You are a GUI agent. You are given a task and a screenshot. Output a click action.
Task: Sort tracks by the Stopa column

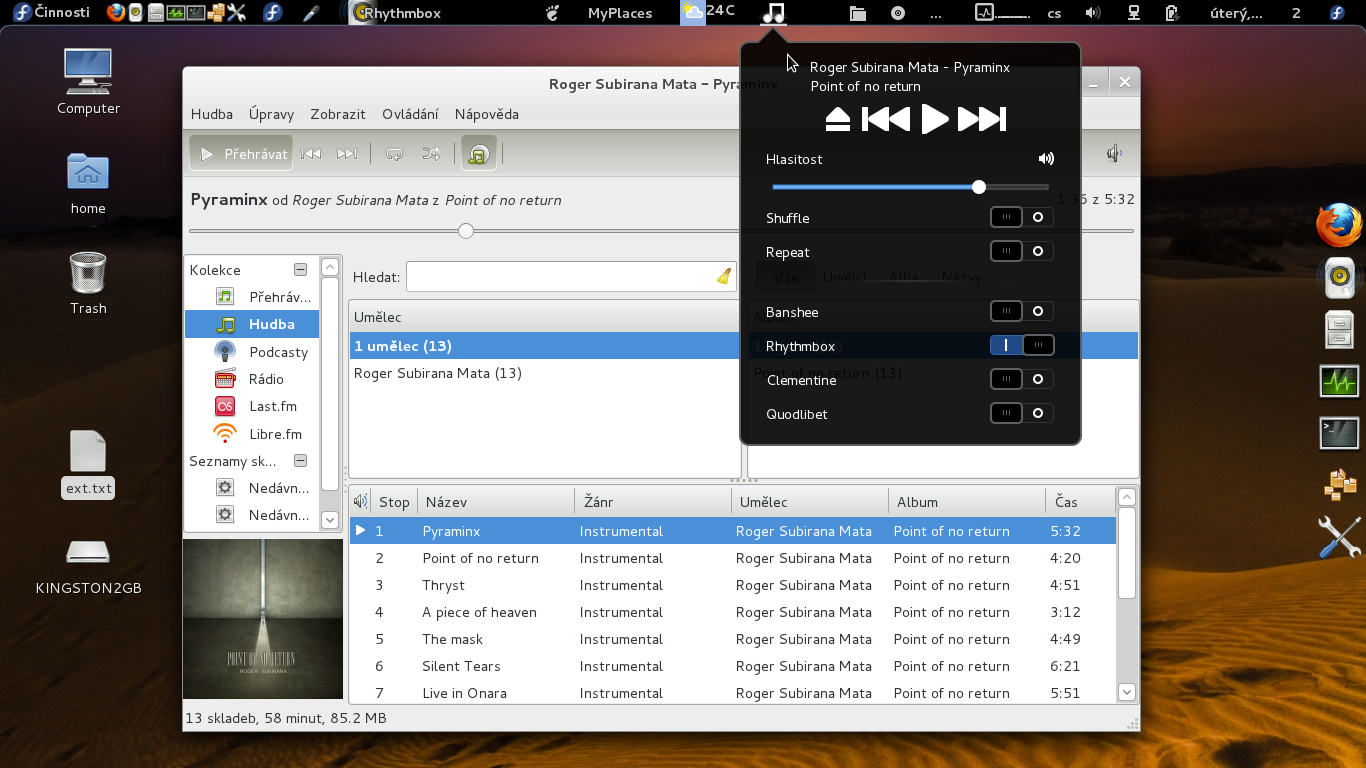click(394, 502)
